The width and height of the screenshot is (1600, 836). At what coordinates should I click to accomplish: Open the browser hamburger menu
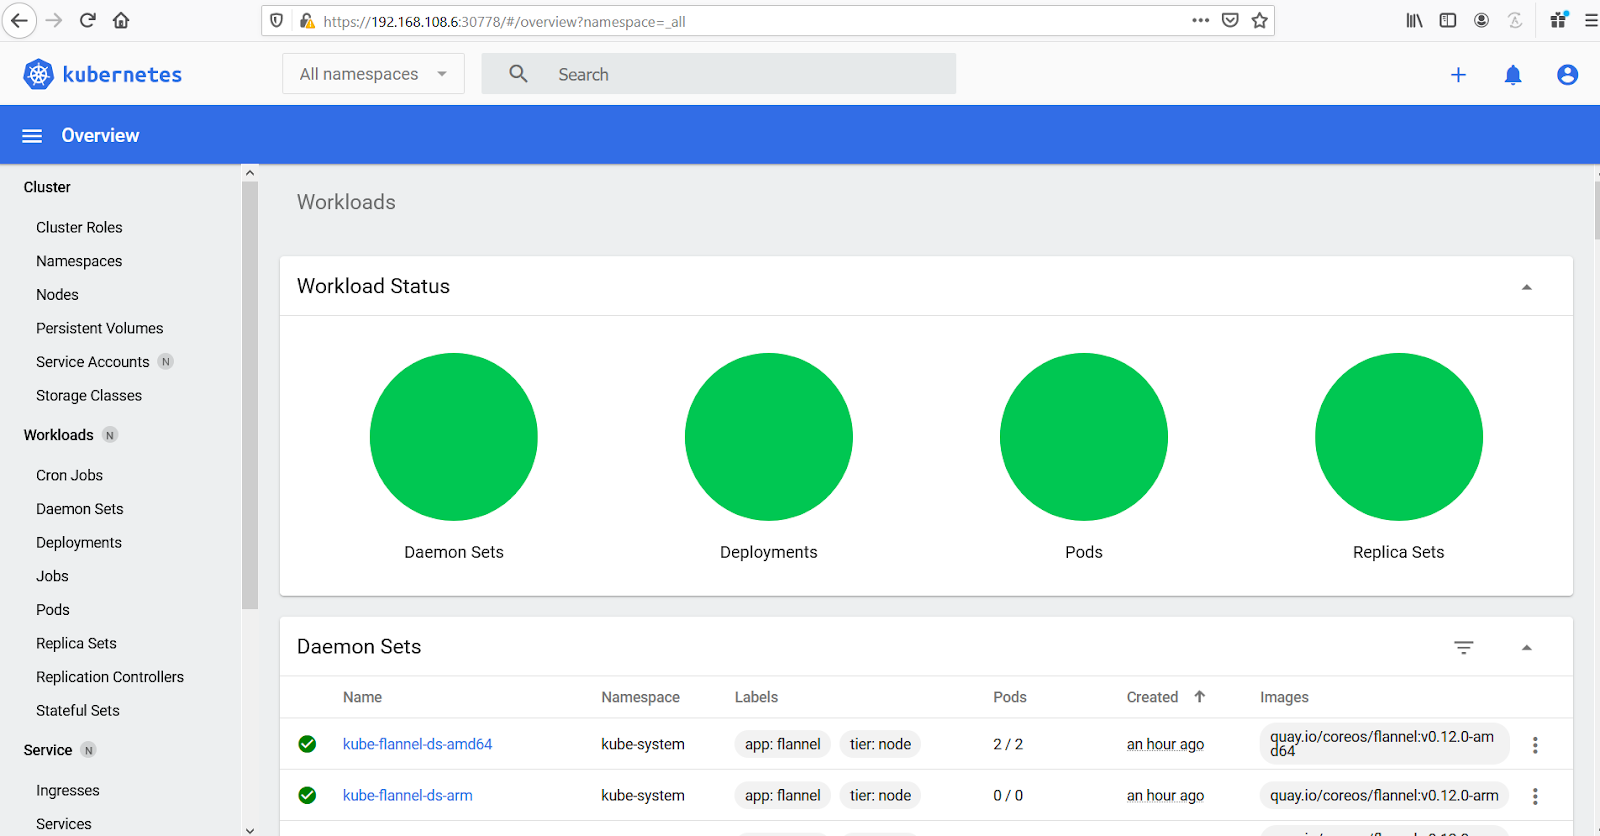point(1590,20)
